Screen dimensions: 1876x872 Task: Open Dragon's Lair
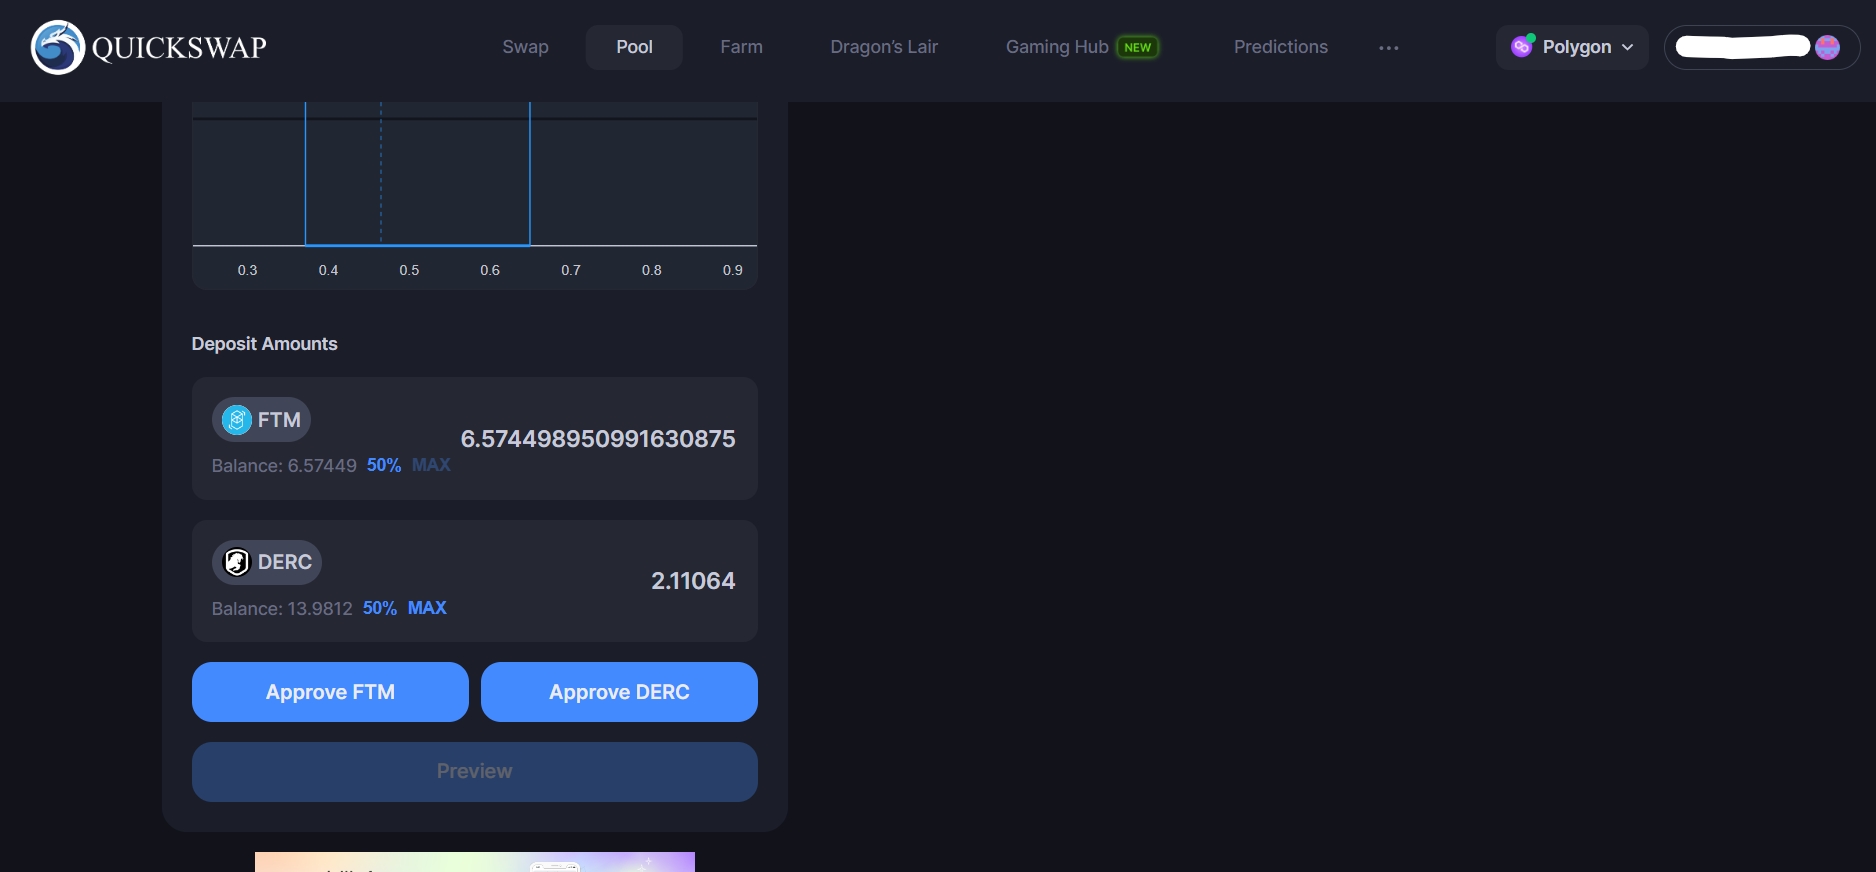884,47
